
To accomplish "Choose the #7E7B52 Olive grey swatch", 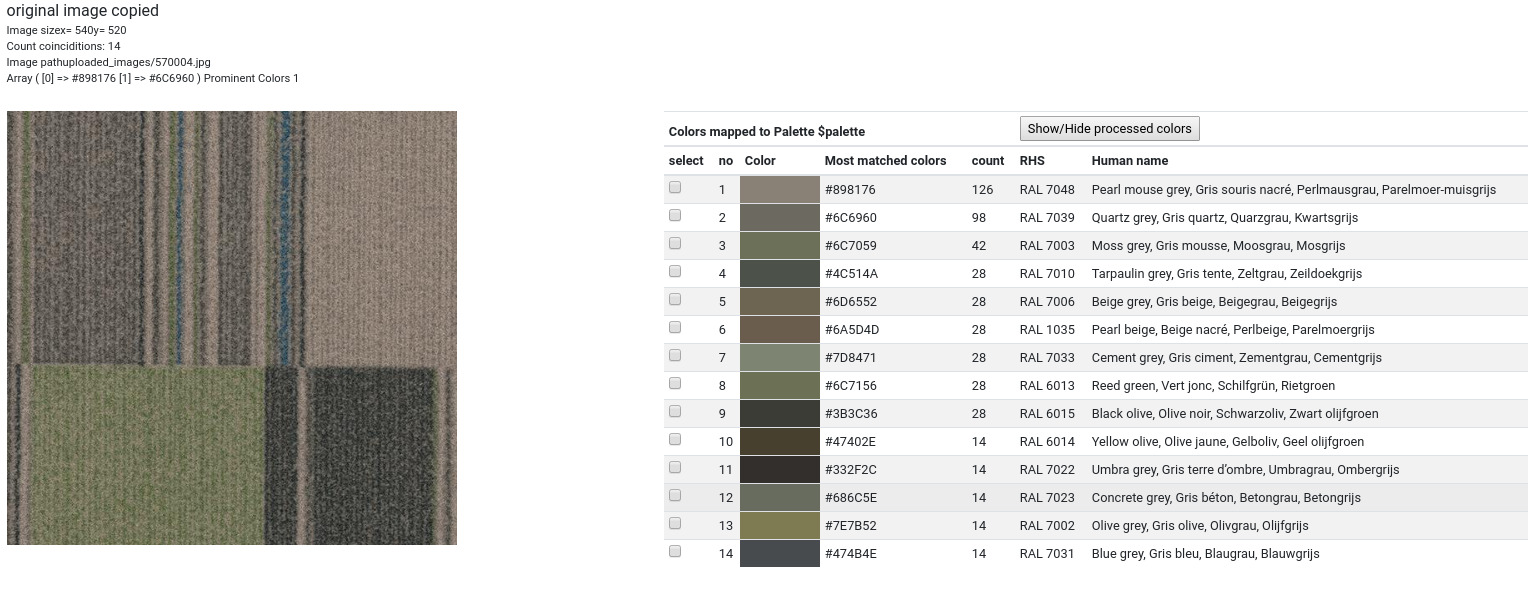I will coord(779,526).
